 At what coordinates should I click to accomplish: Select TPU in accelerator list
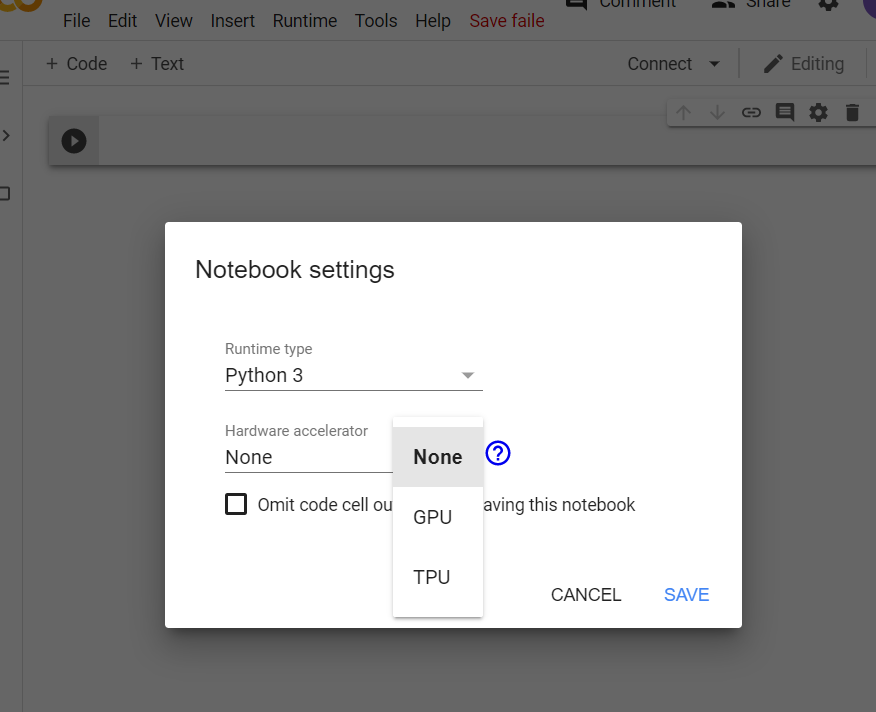coord(438,577)
